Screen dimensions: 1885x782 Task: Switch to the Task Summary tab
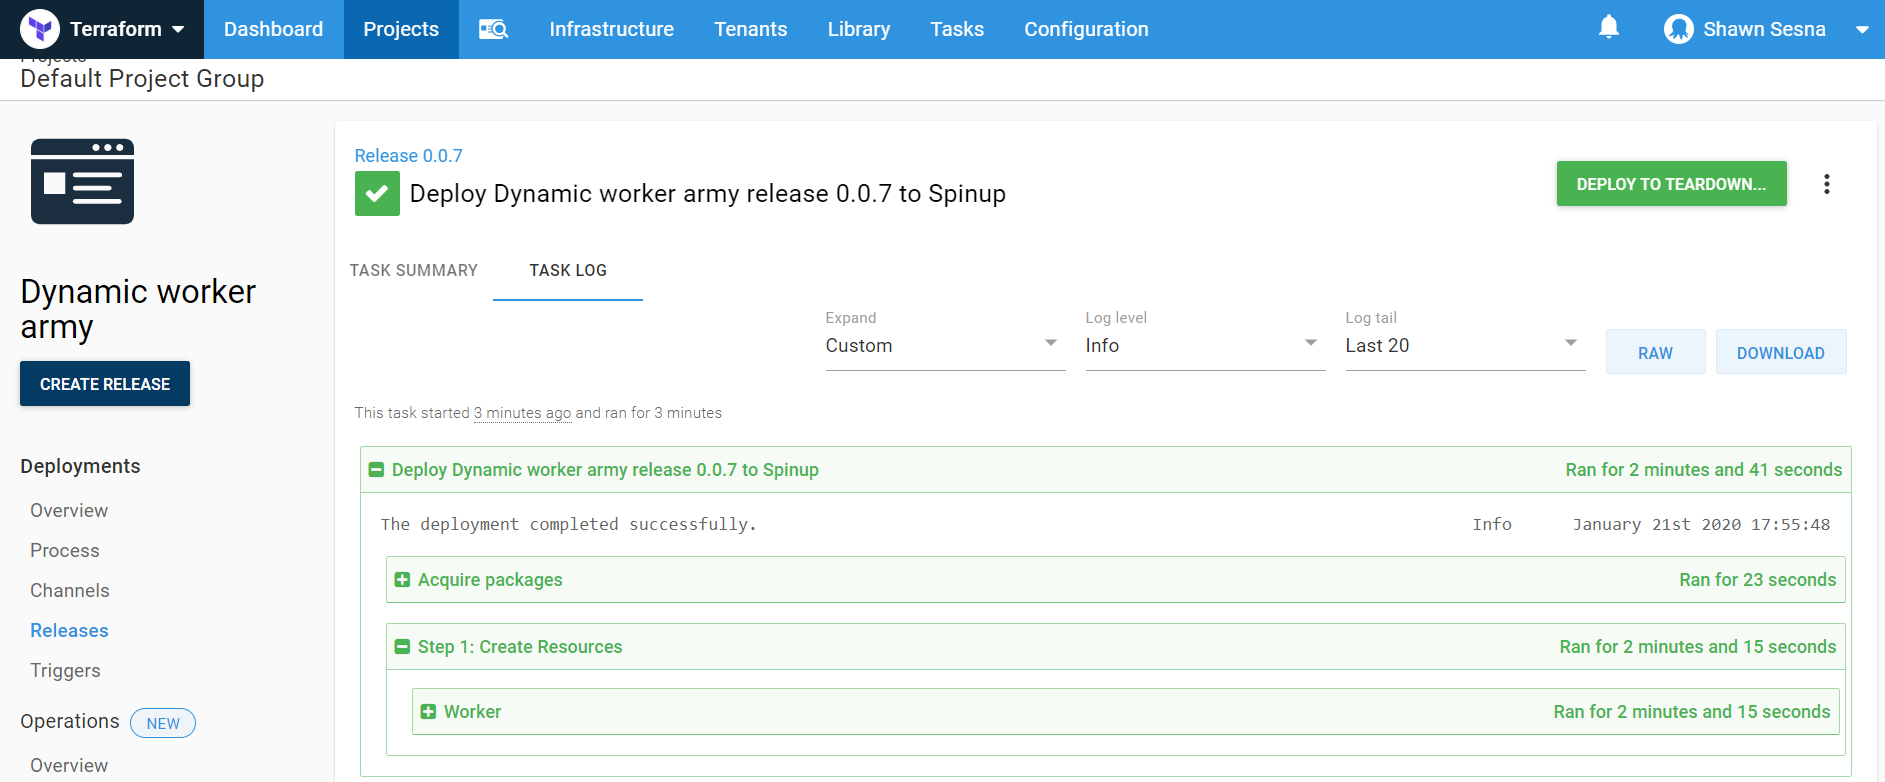[x=413, y=270]
